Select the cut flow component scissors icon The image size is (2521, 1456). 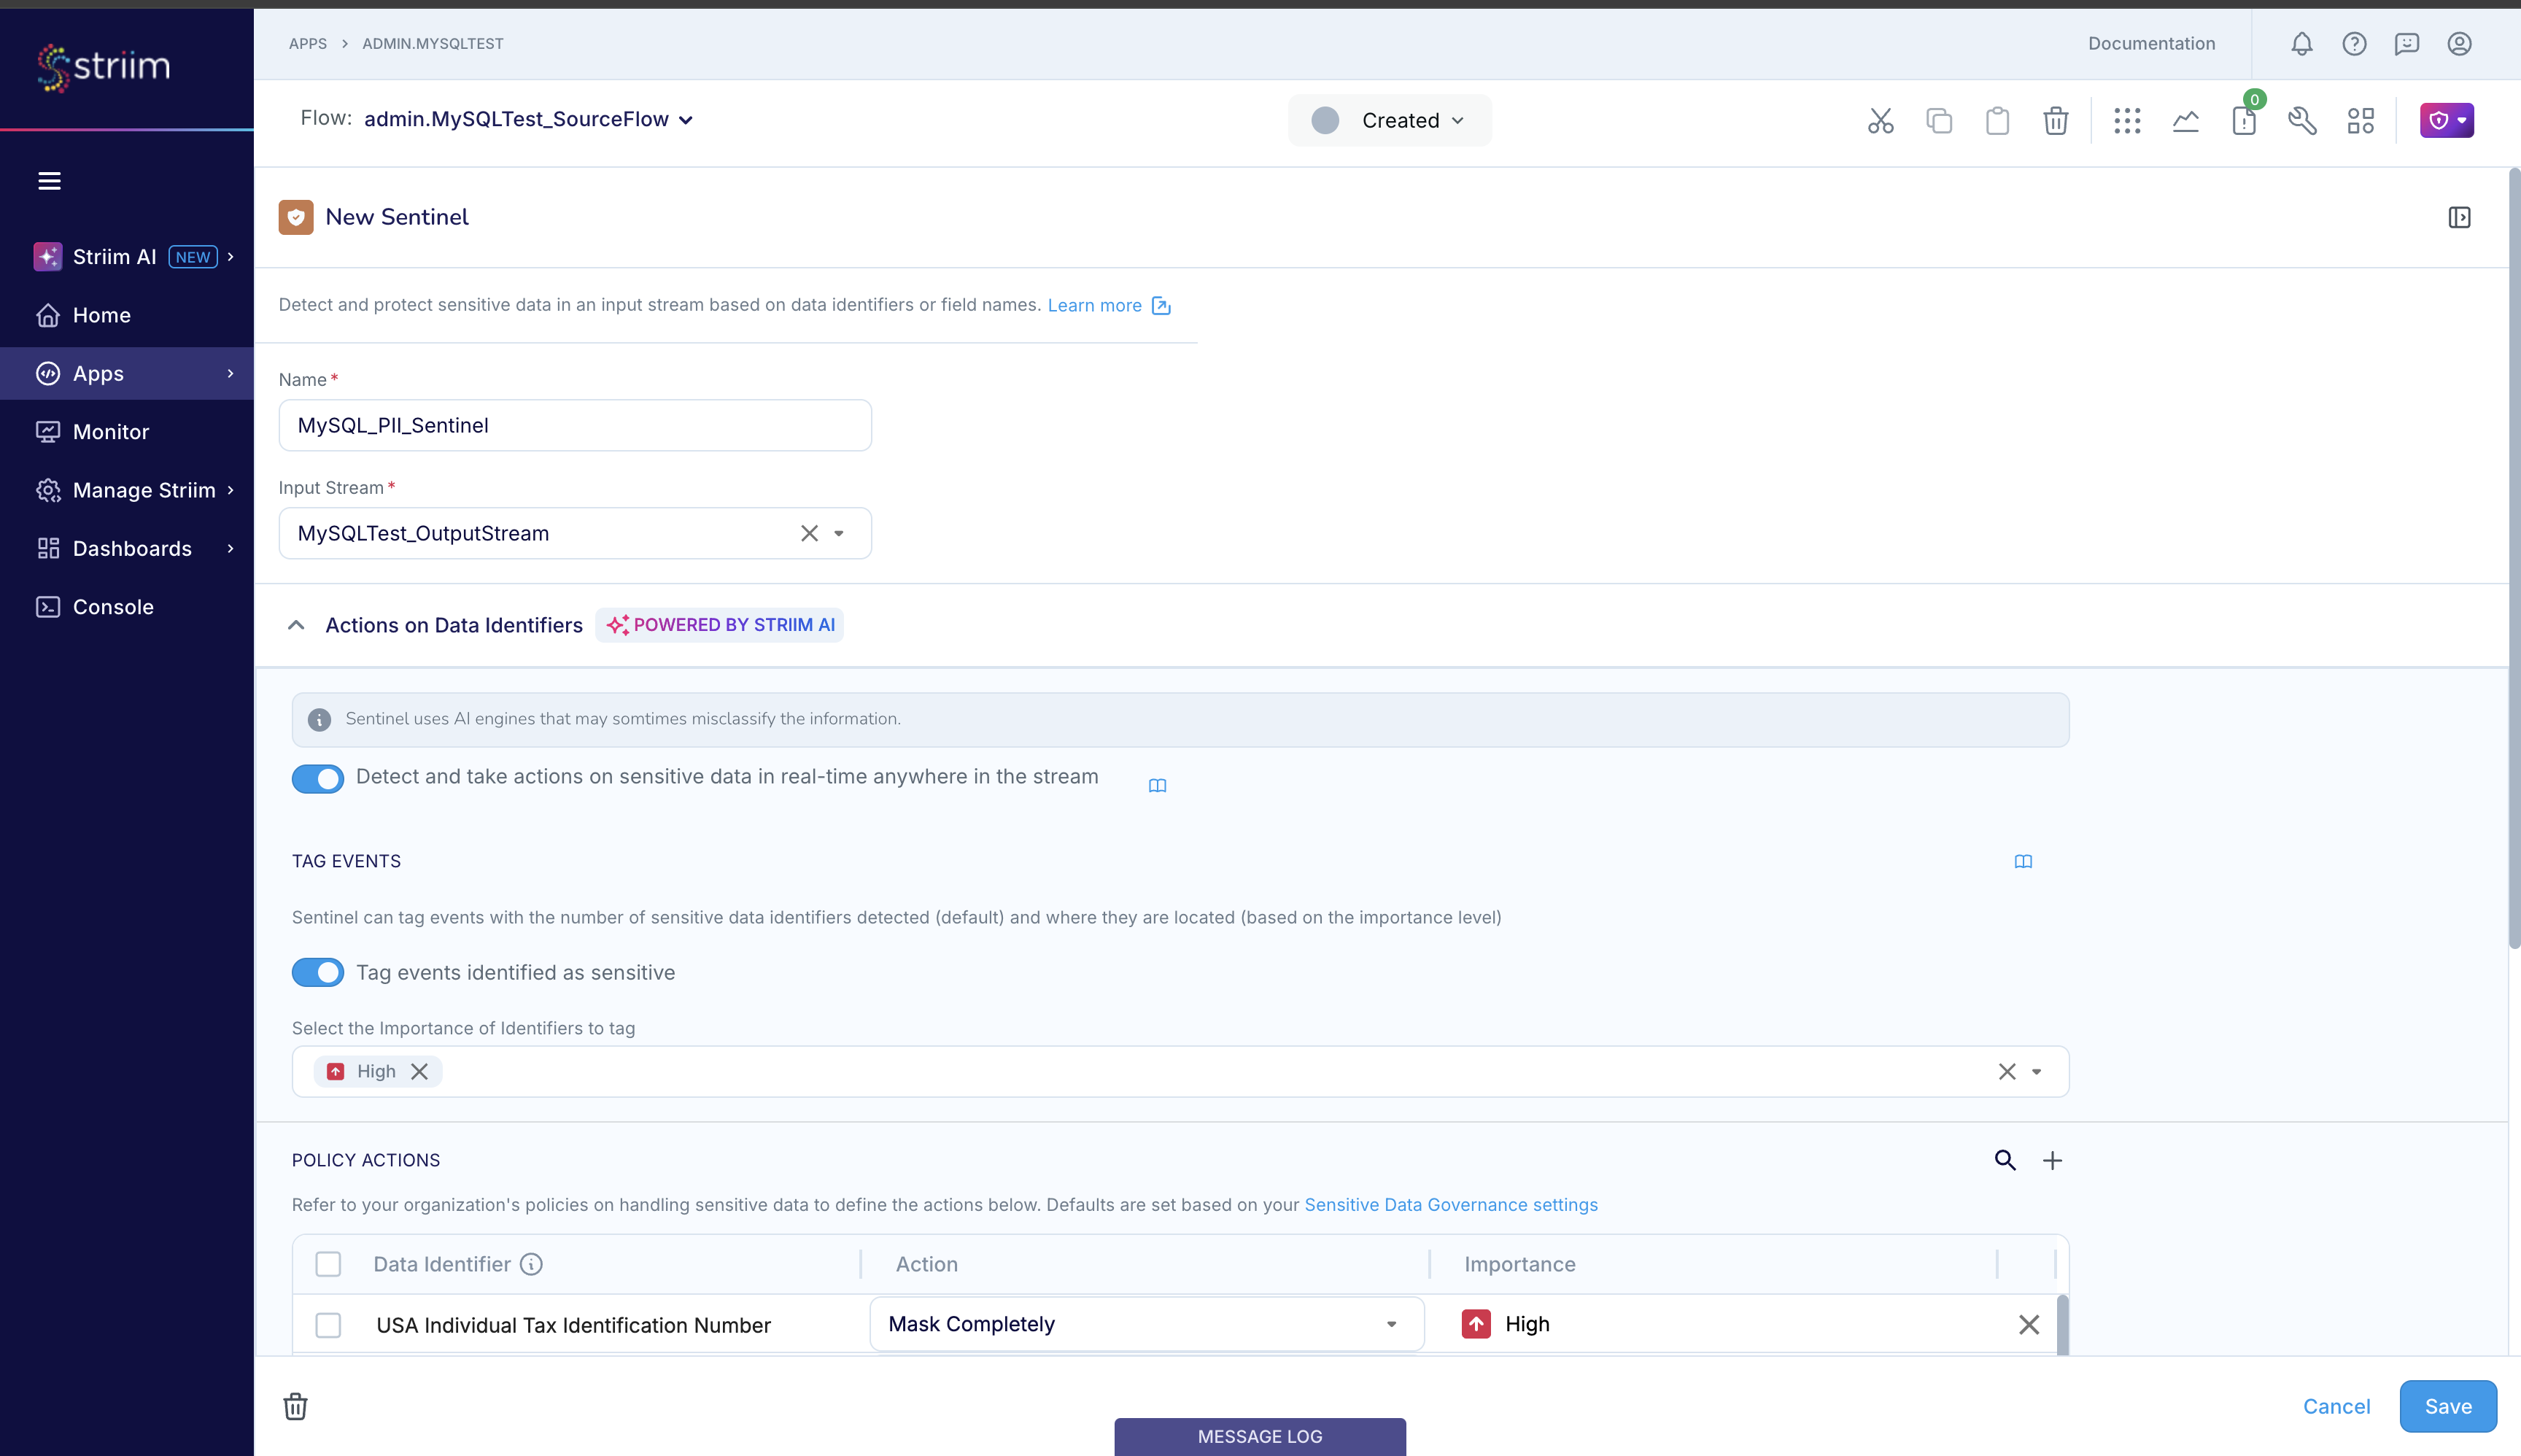1880,120
